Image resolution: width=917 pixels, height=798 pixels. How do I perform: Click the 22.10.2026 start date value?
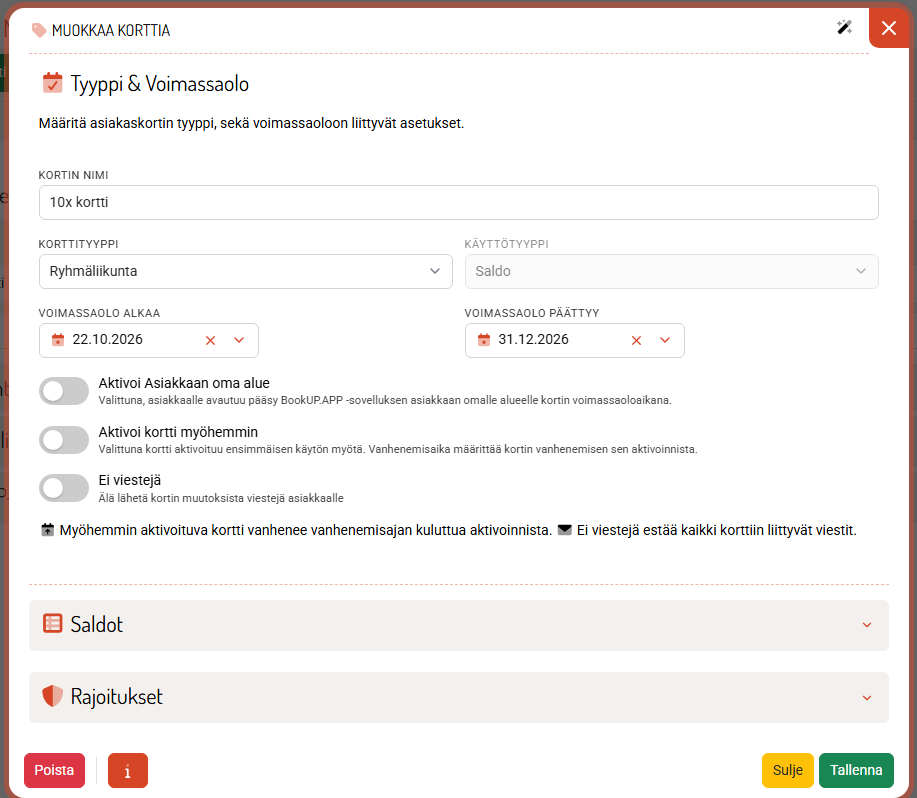tap(108, 340)
